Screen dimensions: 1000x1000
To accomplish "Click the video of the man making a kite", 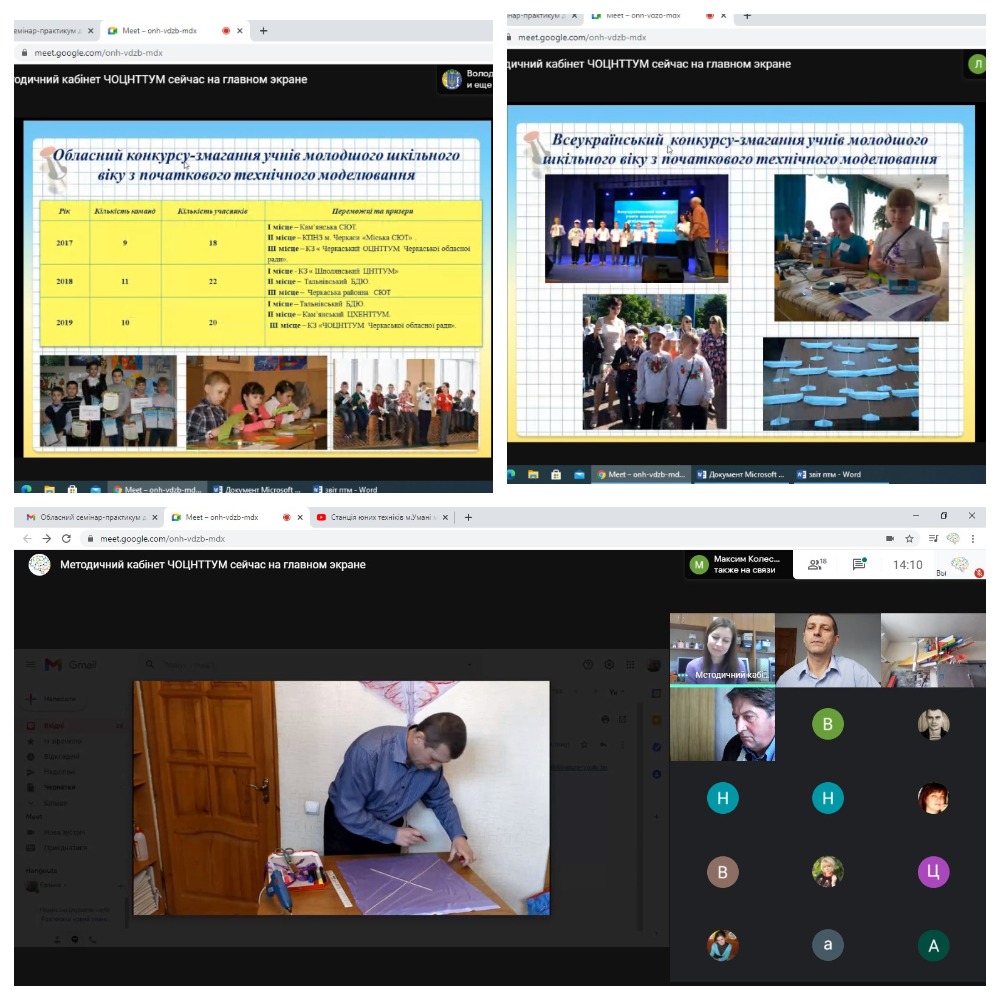I will pos(341,798).
